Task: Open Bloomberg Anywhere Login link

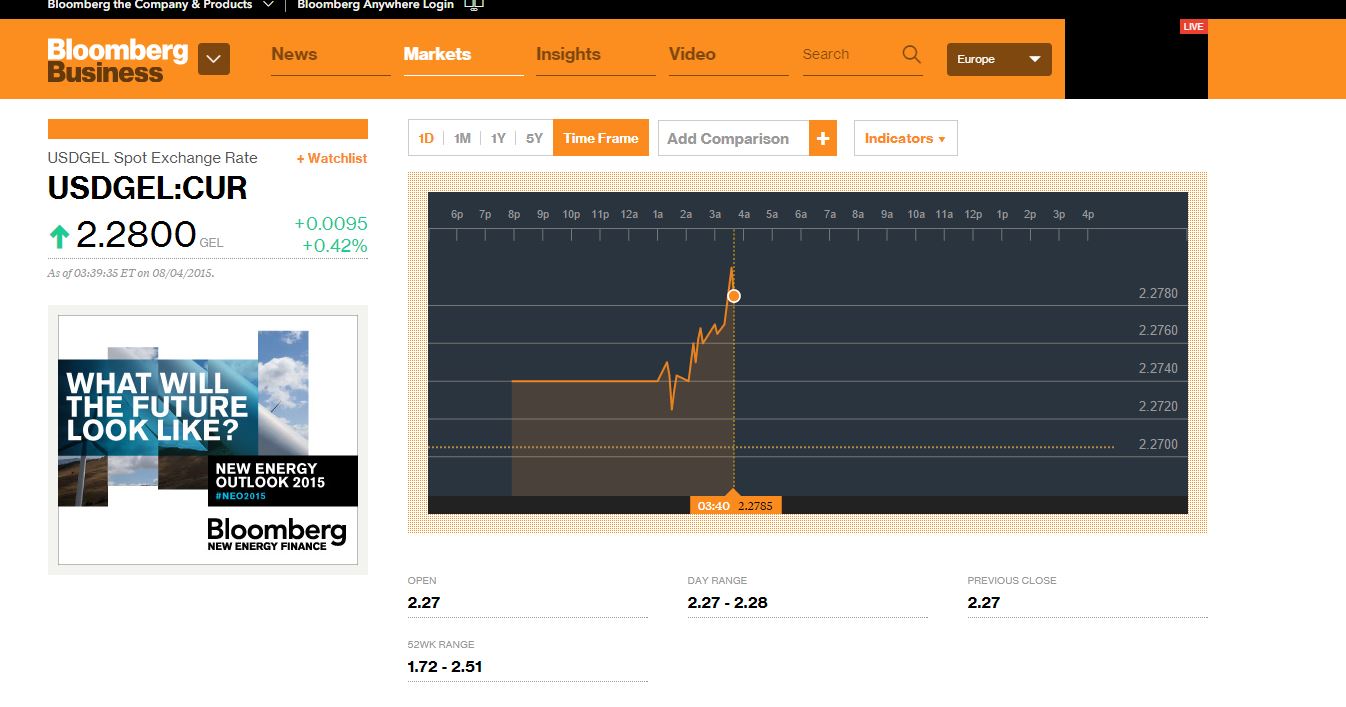Action: [376, 5]
